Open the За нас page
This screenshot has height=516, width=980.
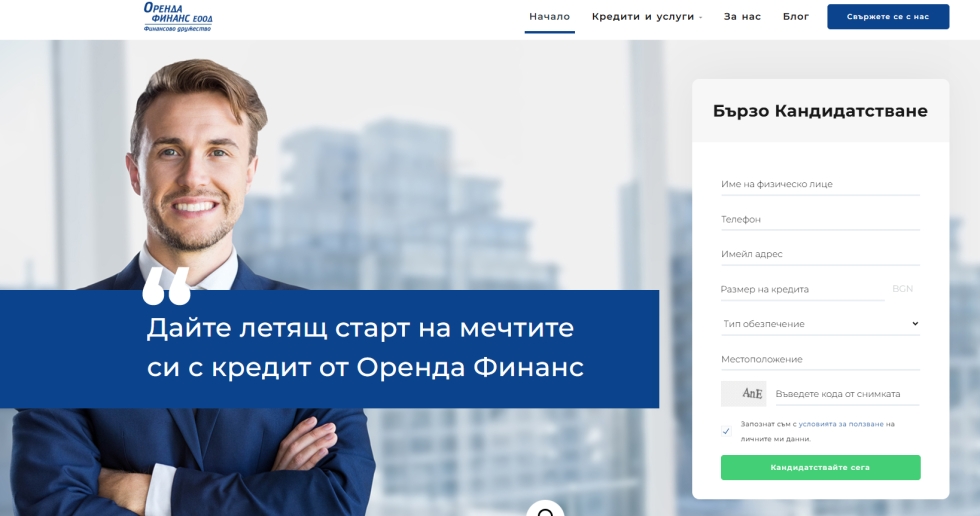(742, 17)
